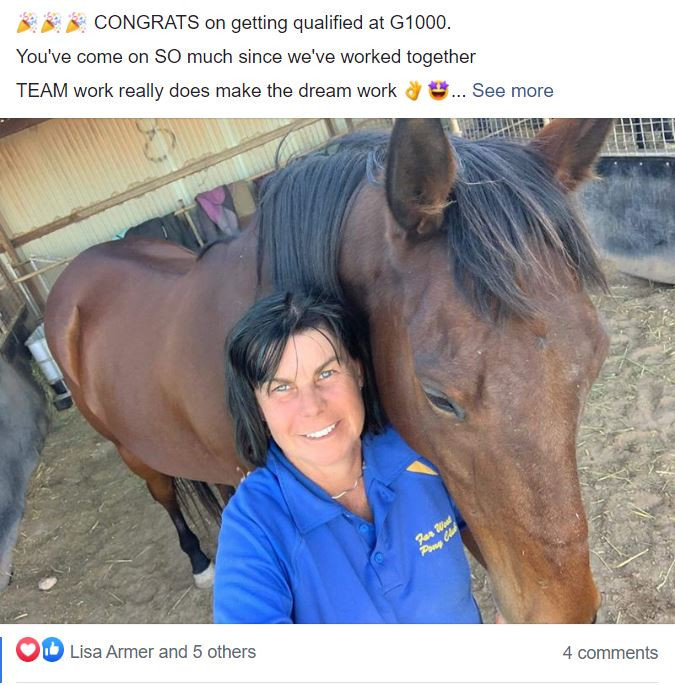
Task: Click the ellipsis before See more
Action: (459, 95)
